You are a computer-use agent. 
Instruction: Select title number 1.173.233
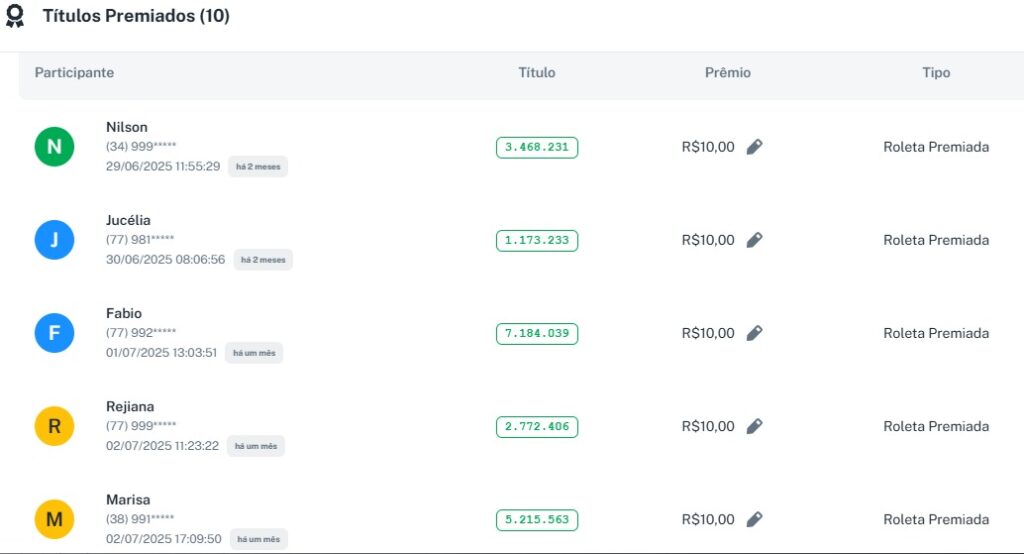click(x=537, y=240)
